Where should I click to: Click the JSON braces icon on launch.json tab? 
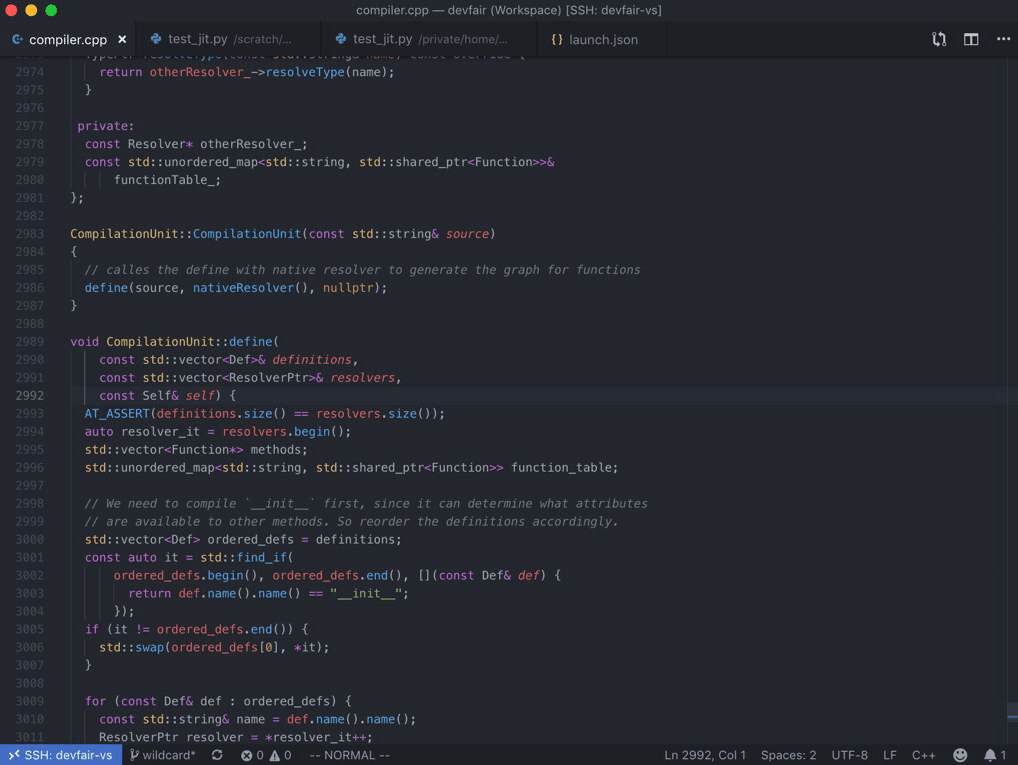coord(556,39)
